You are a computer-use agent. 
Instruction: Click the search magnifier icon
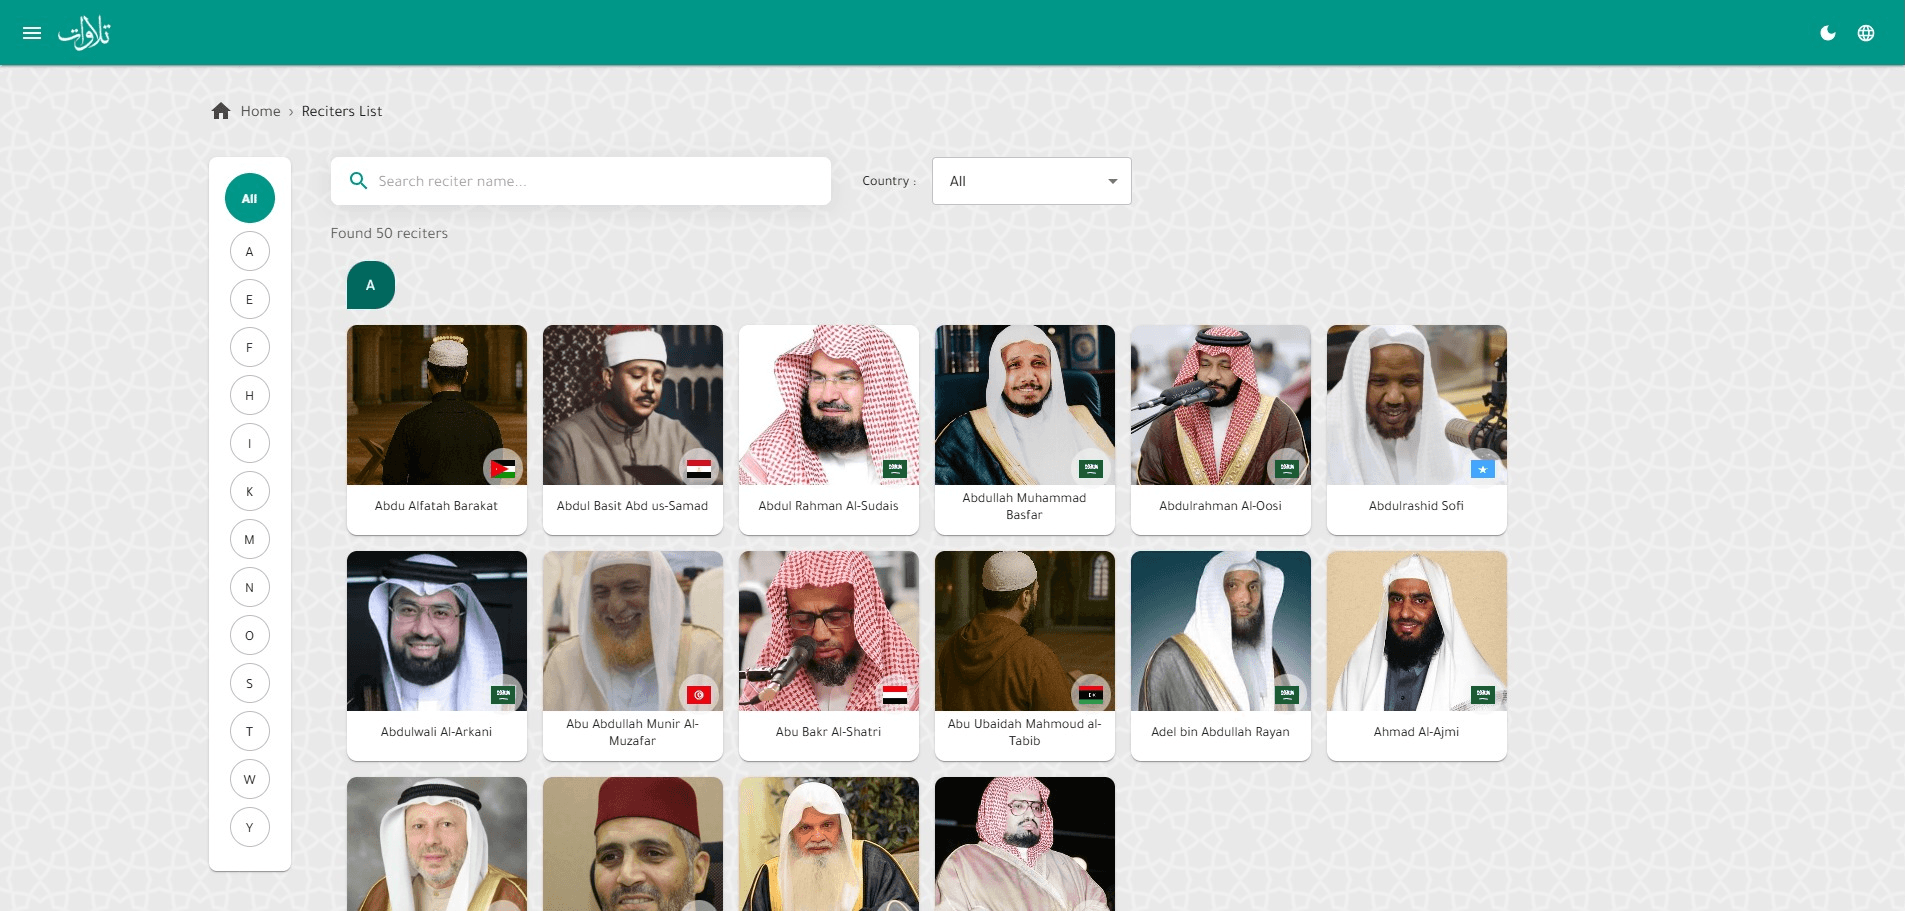pos(358,181)
